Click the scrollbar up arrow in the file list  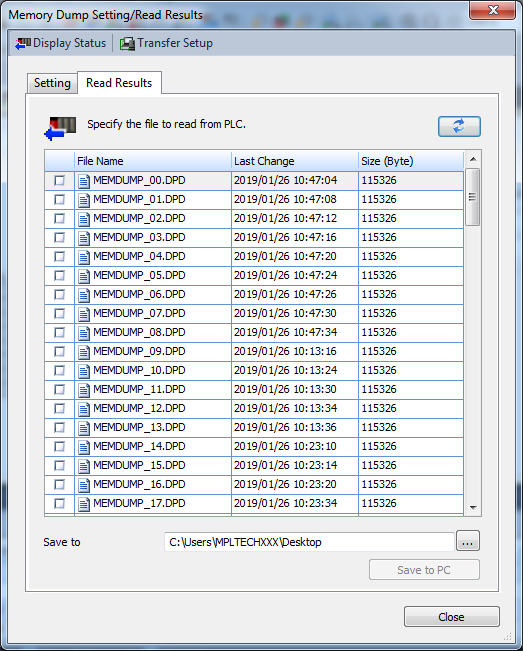473,159
